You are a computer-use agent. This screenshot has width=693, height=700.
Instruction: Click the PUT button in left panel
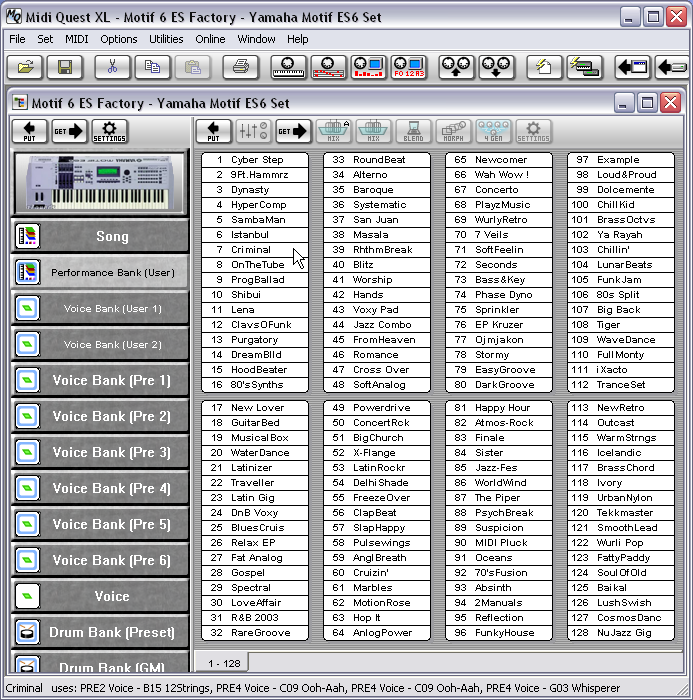29,131
